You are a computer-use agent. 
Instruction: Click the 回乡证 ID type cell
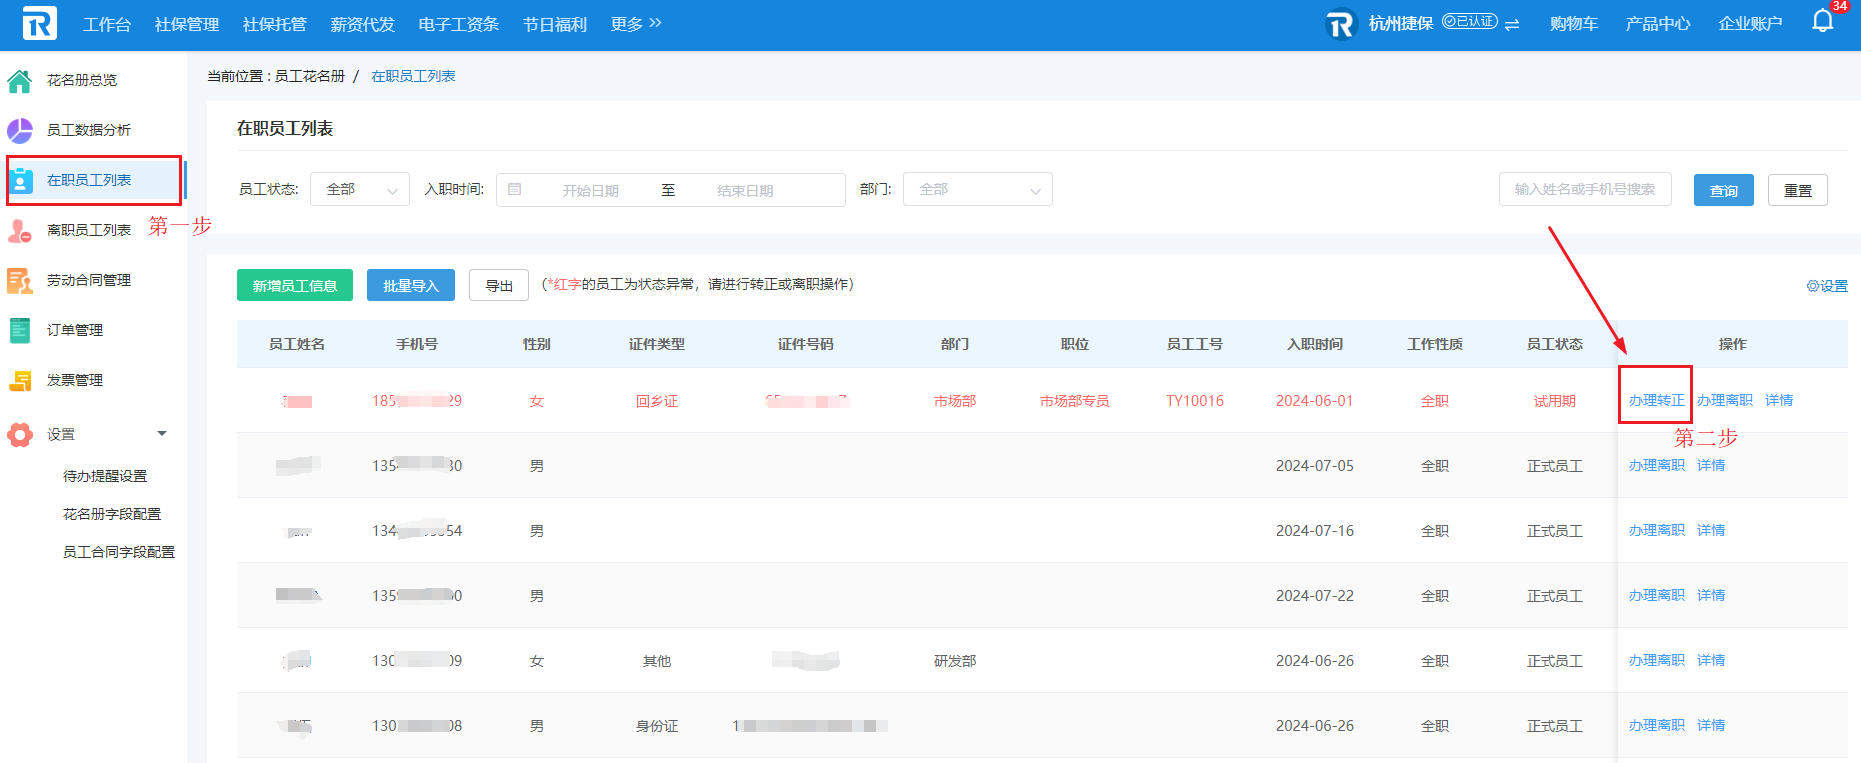coord(657,401)
